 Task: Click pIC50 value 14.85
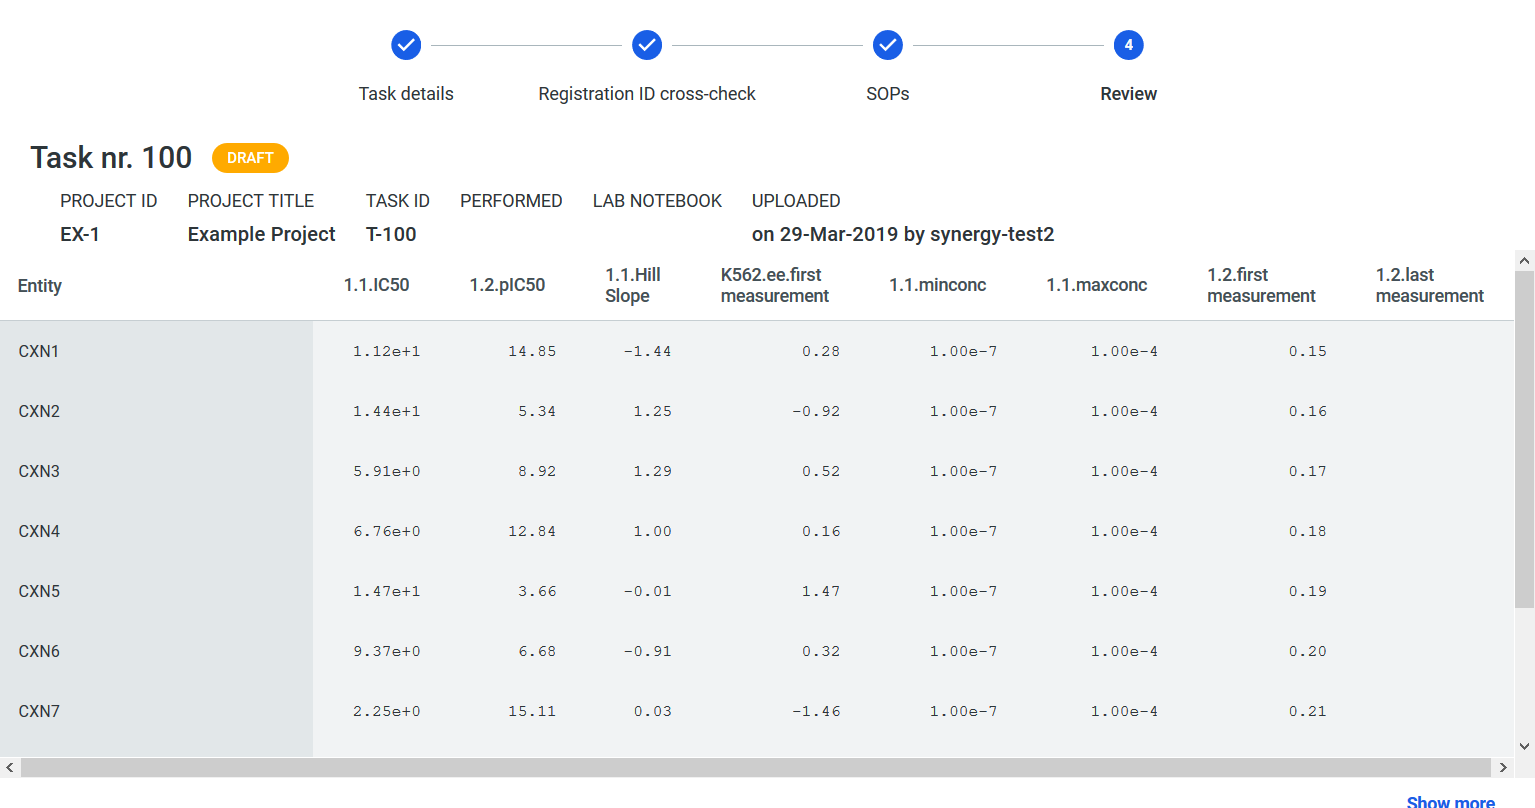[x=532, y=351]
